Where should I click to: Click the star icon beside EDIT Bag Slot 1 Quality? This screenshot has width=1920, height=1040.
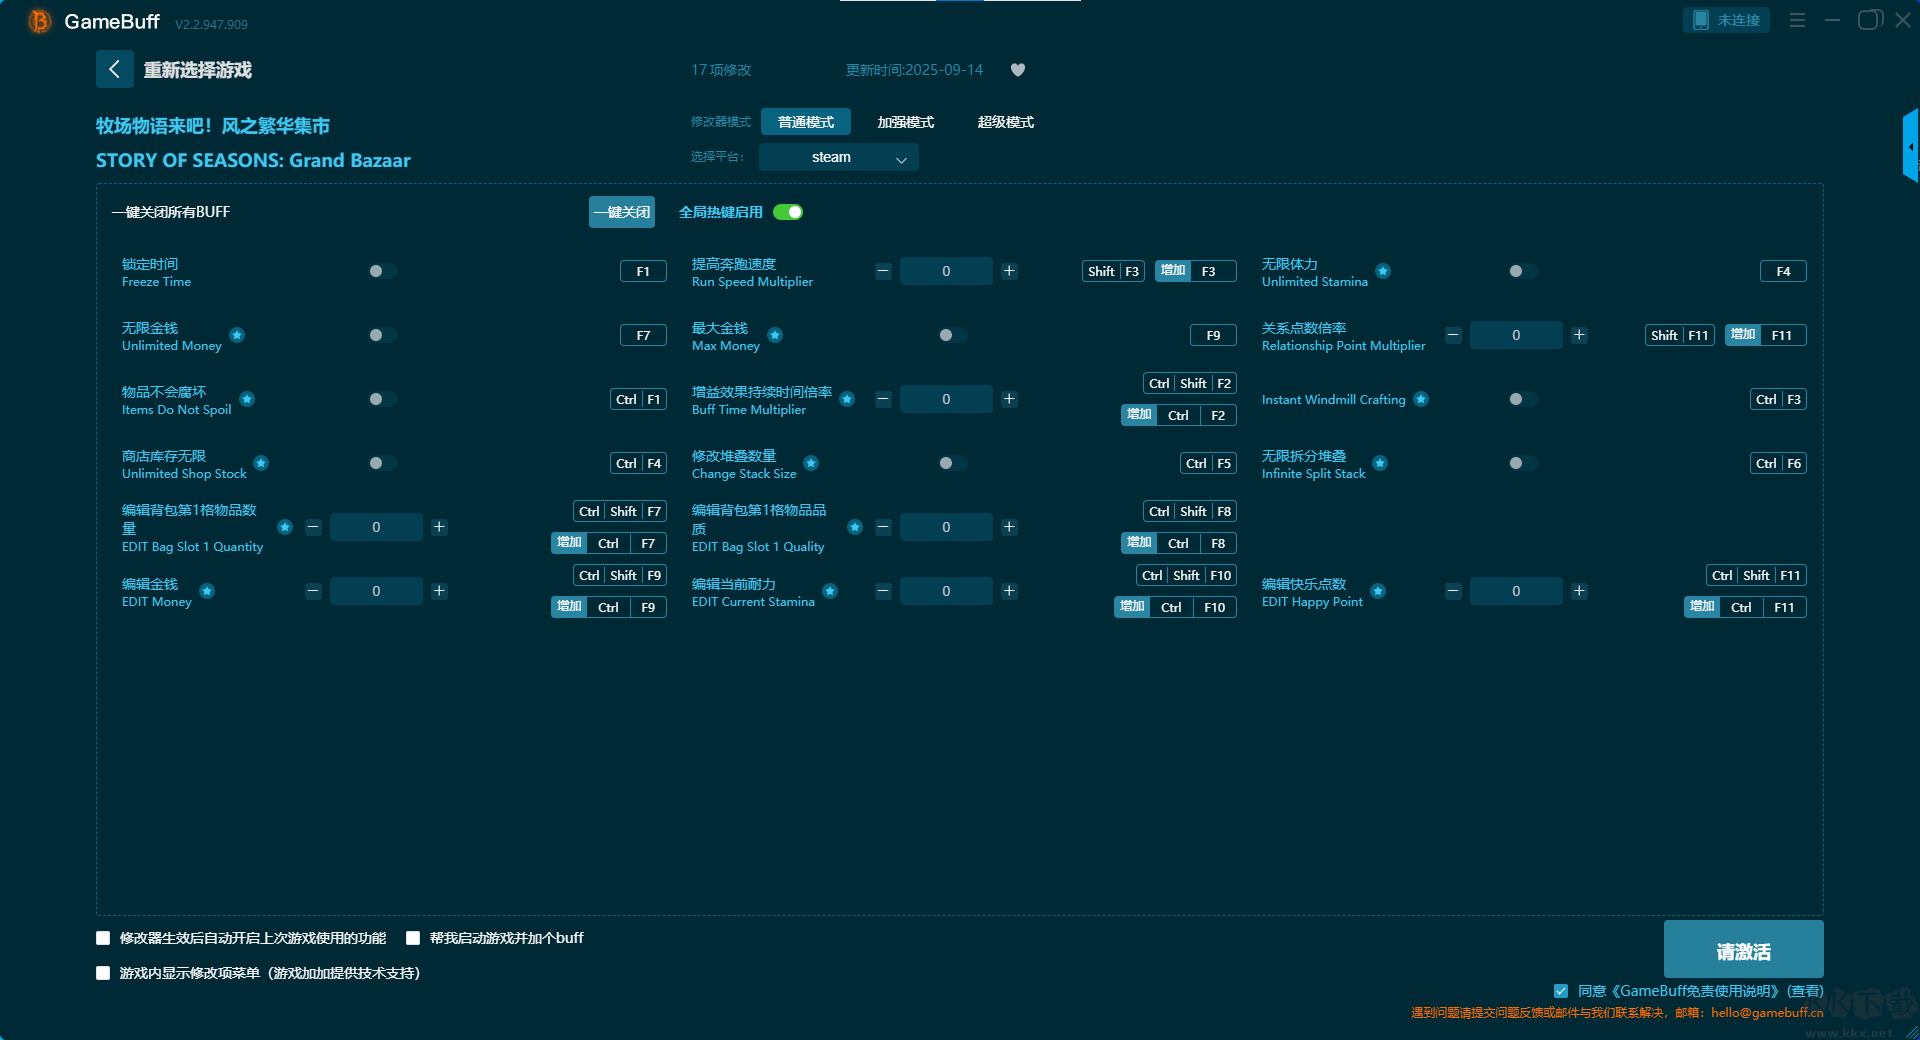point(855,527)
